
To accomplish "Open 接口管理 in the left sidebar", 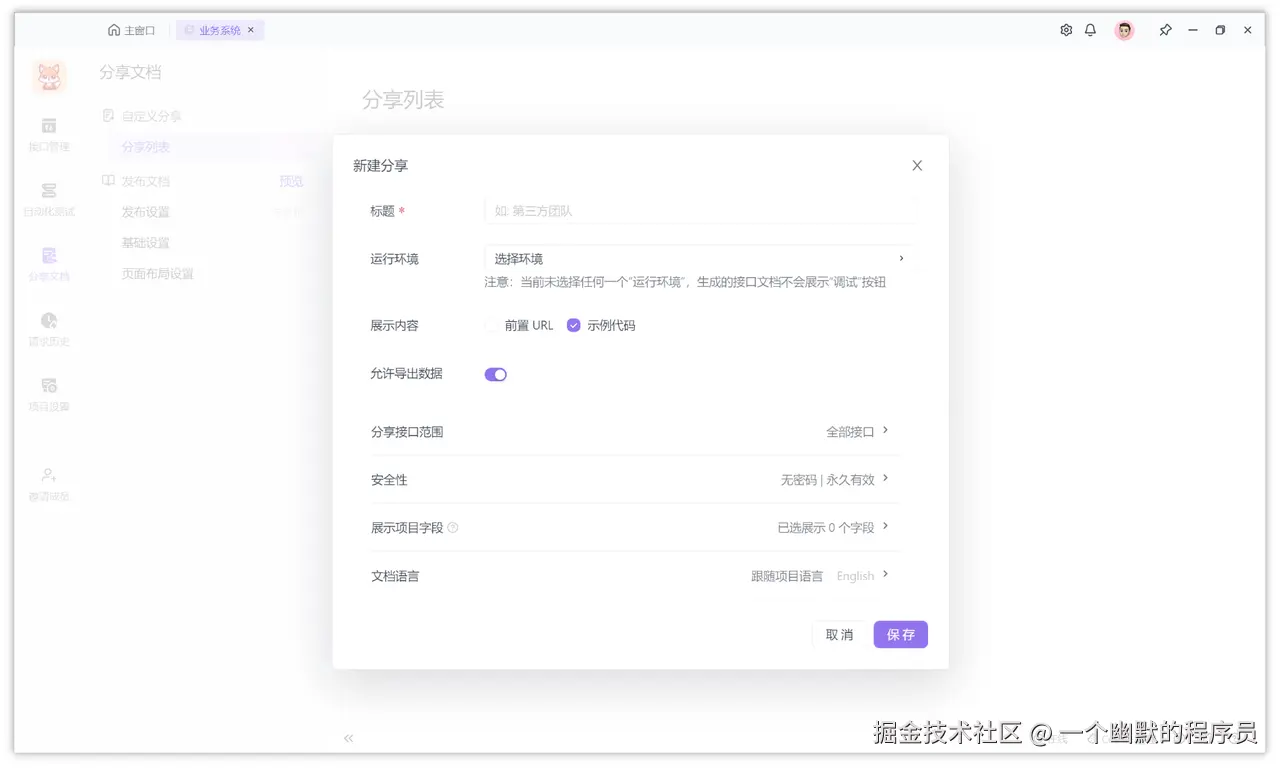I will pos(48,133).
